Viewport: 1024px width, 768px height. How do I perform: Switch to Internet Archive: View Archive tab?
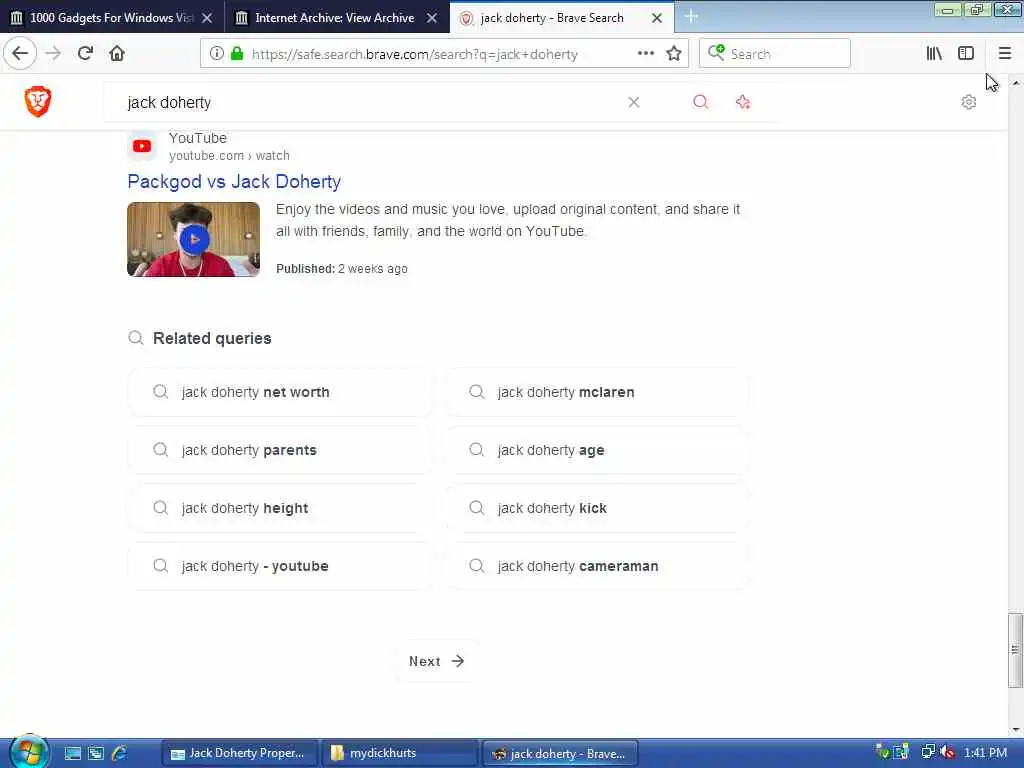point(334,18)
